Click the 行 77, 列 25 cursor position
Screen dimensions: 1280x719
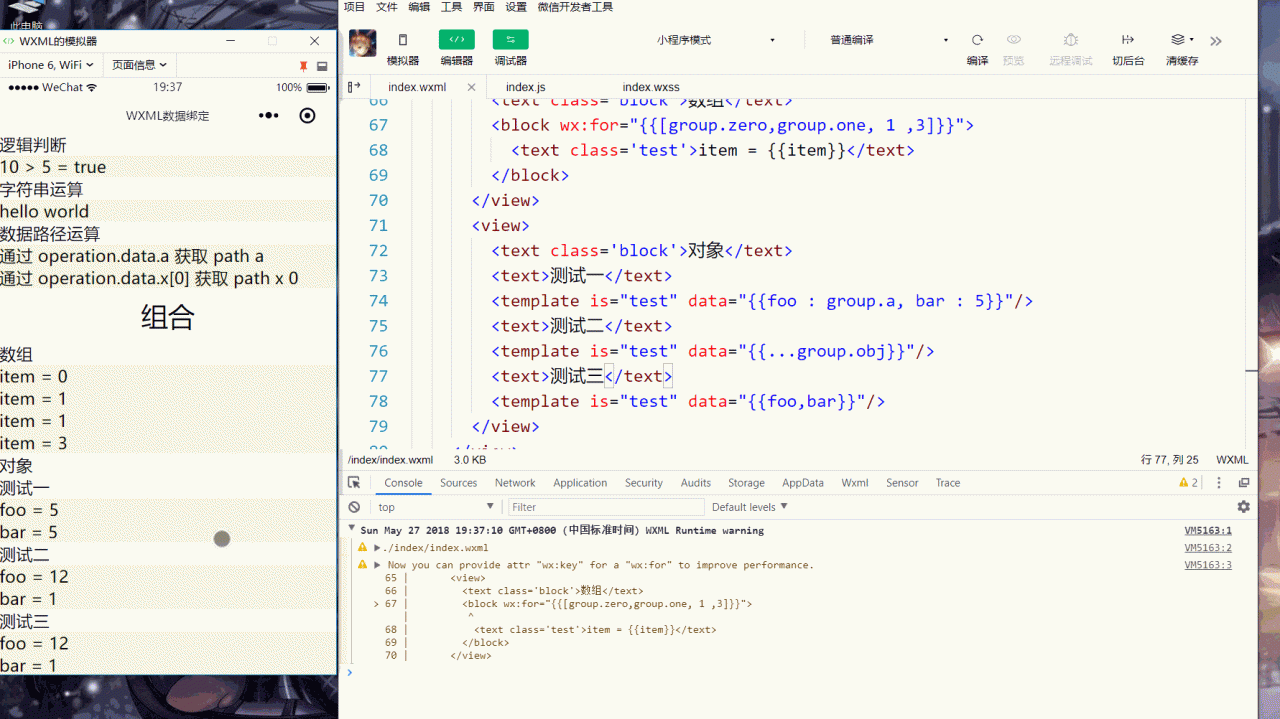1170,460
